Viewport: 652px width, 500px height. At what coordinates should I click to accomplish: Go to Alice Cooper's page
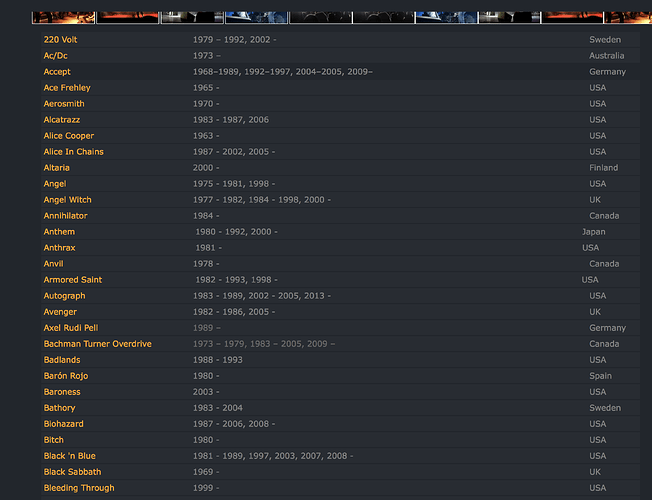[x=69, y=136]
